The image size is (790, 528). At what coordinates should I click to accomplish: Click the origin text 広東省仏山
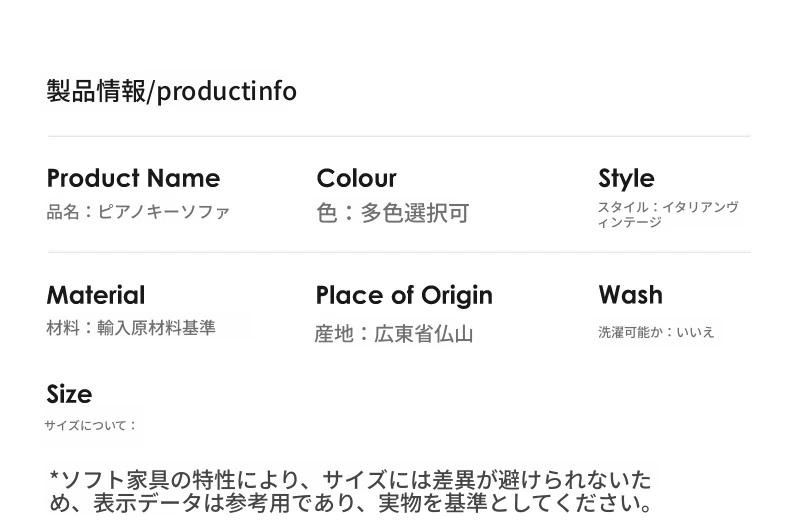click(x=423, y=334)
